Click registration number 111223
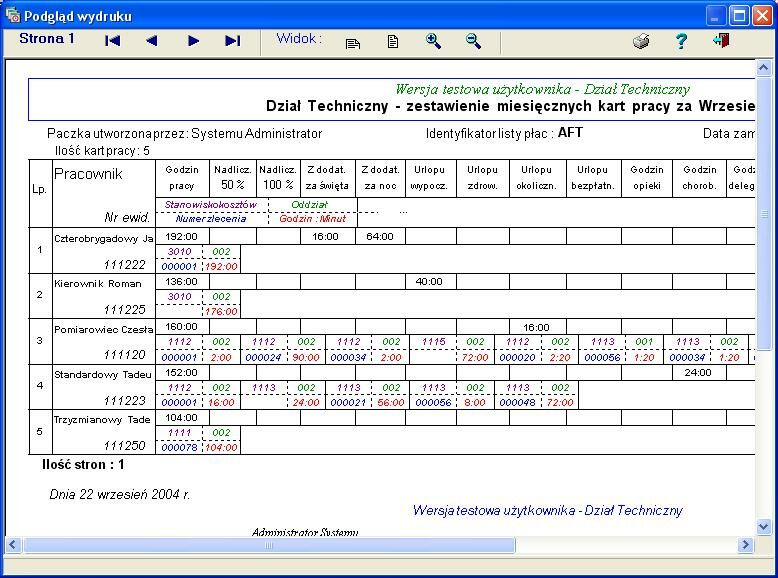Screen dimensions: 778x578 (125, 400)
